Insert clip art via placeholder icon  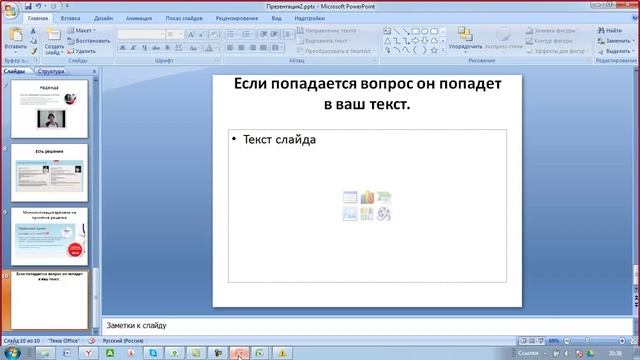coord(367,214)
